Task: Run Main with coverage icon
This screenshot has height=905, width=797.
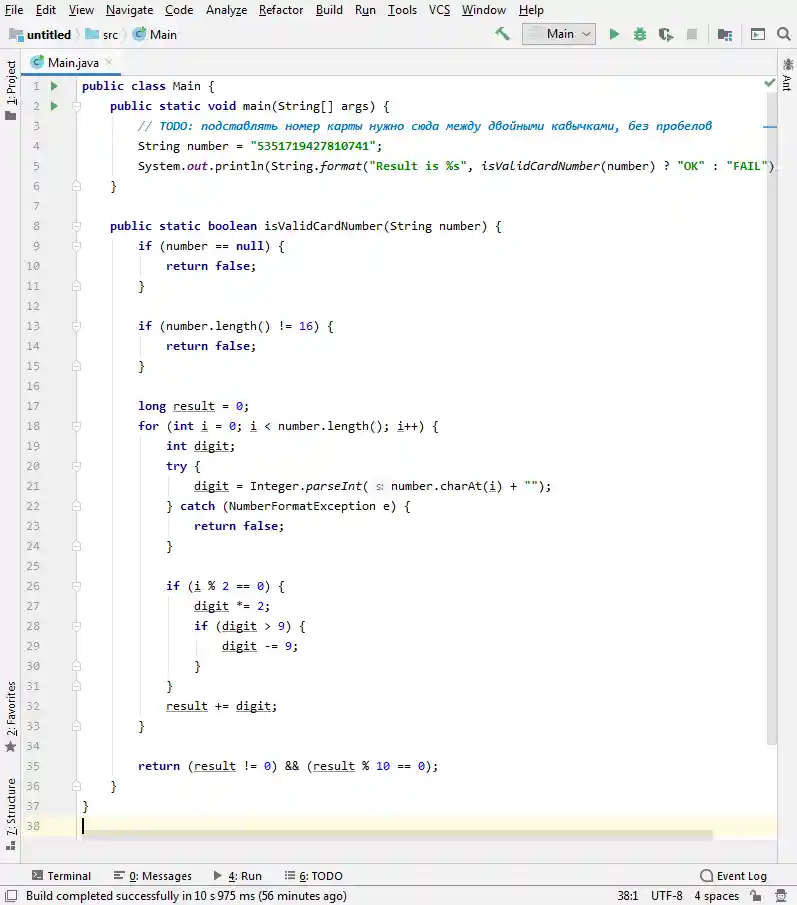Action: (x=665, y=35)
